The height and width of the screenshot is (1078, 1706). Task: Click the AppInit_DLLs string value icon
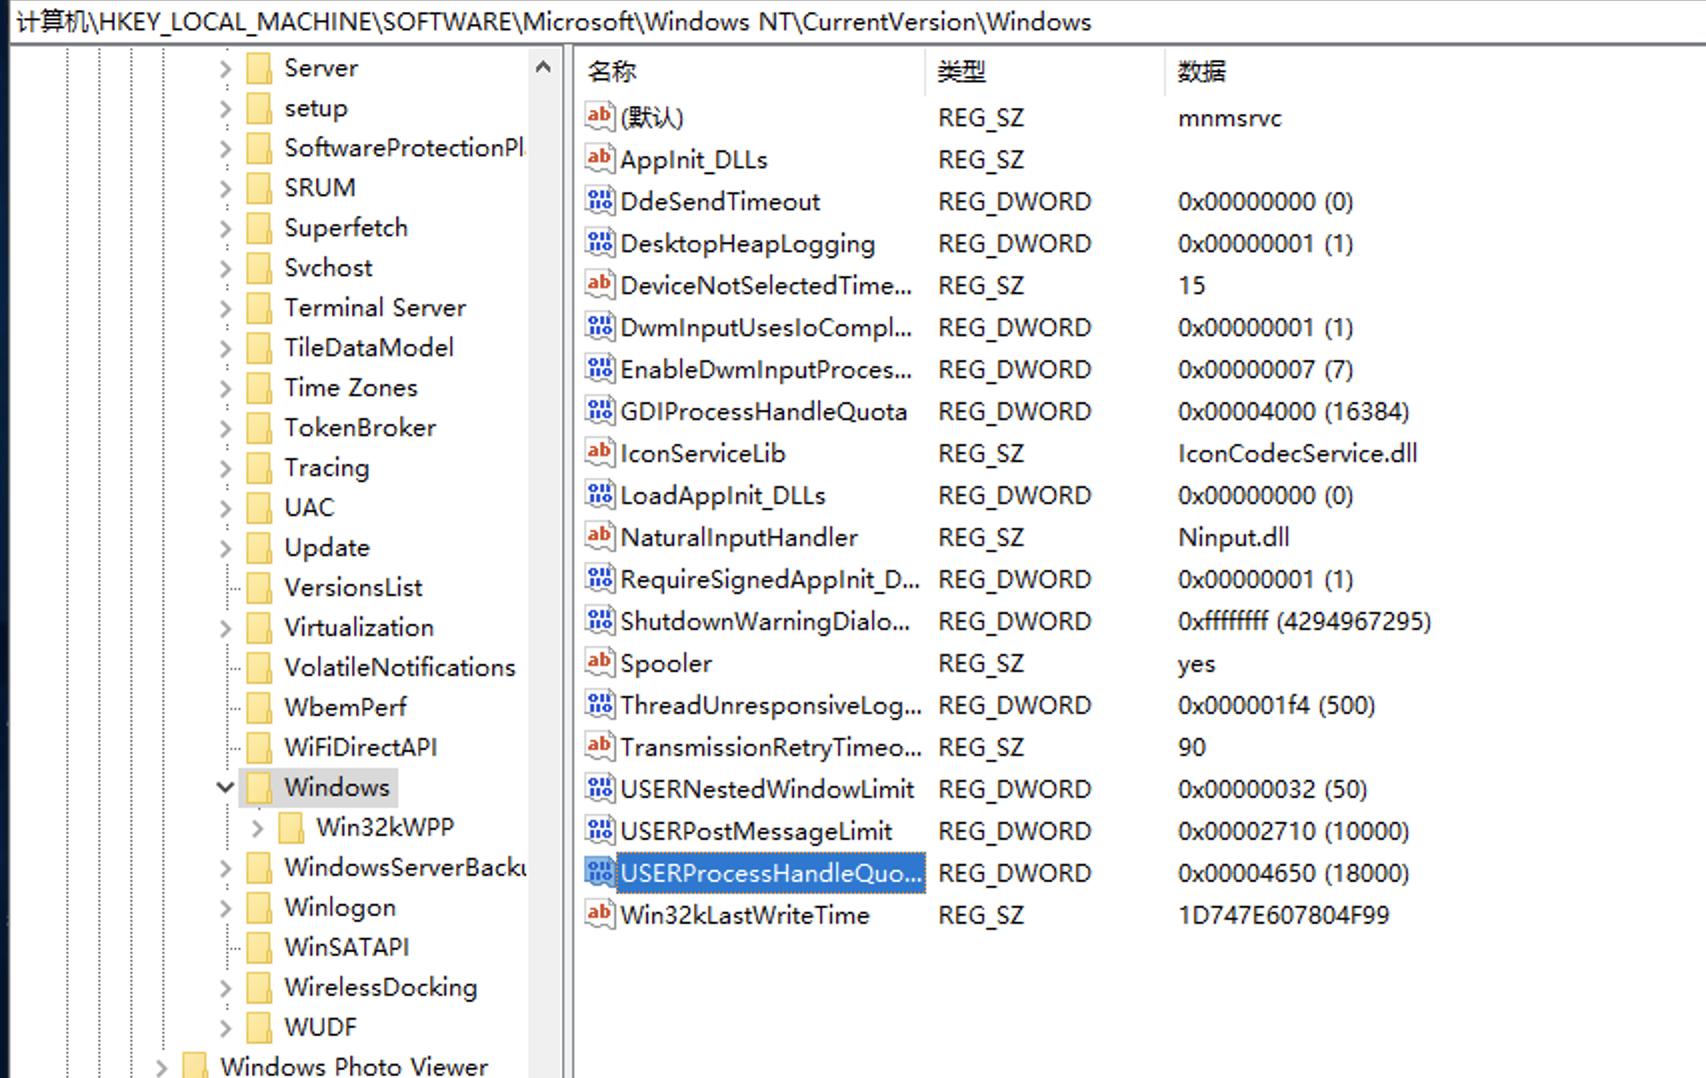click(599, 158)
